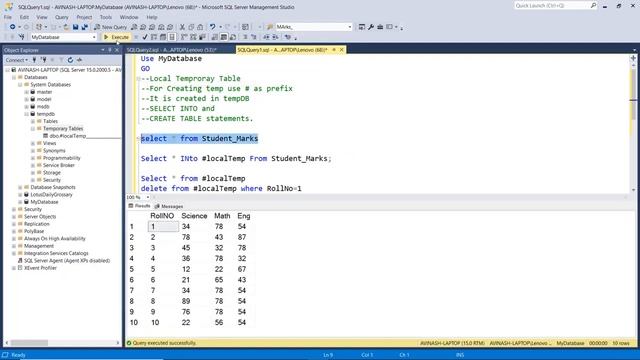Click the Math column header in results
Screen dimensions: 640x360
point(222,216)
